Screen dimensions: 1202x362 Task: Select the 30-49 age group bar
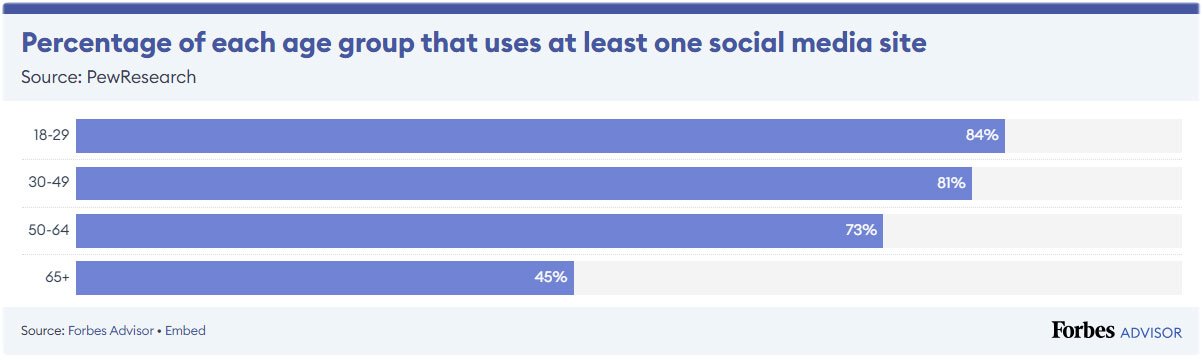click(524, 183)
